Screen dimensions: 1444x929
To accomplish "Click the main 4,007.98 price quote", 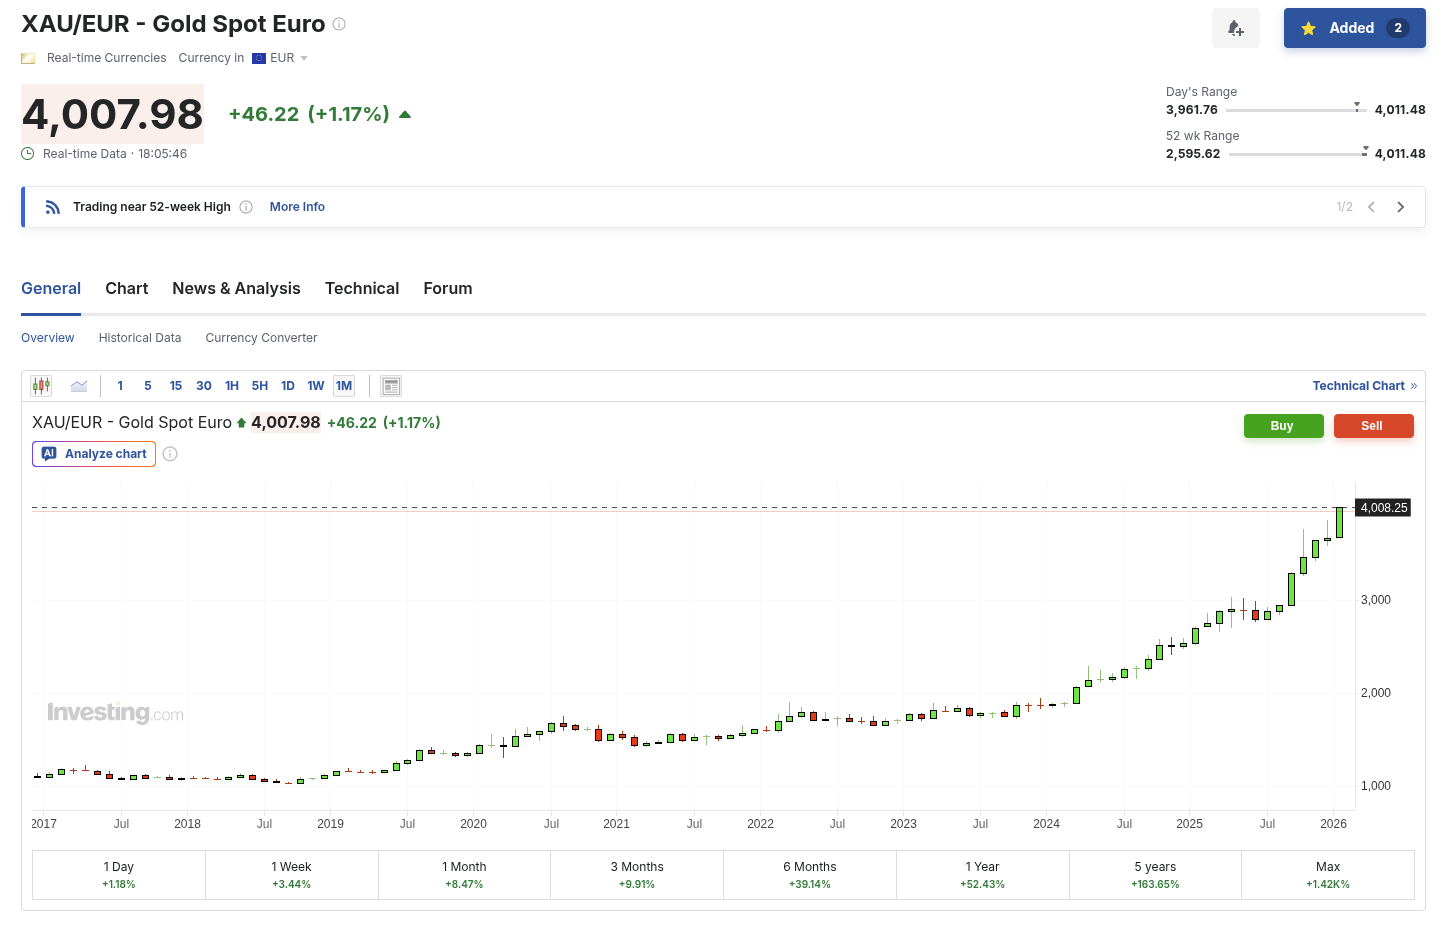I will click(x=112, y=114).
